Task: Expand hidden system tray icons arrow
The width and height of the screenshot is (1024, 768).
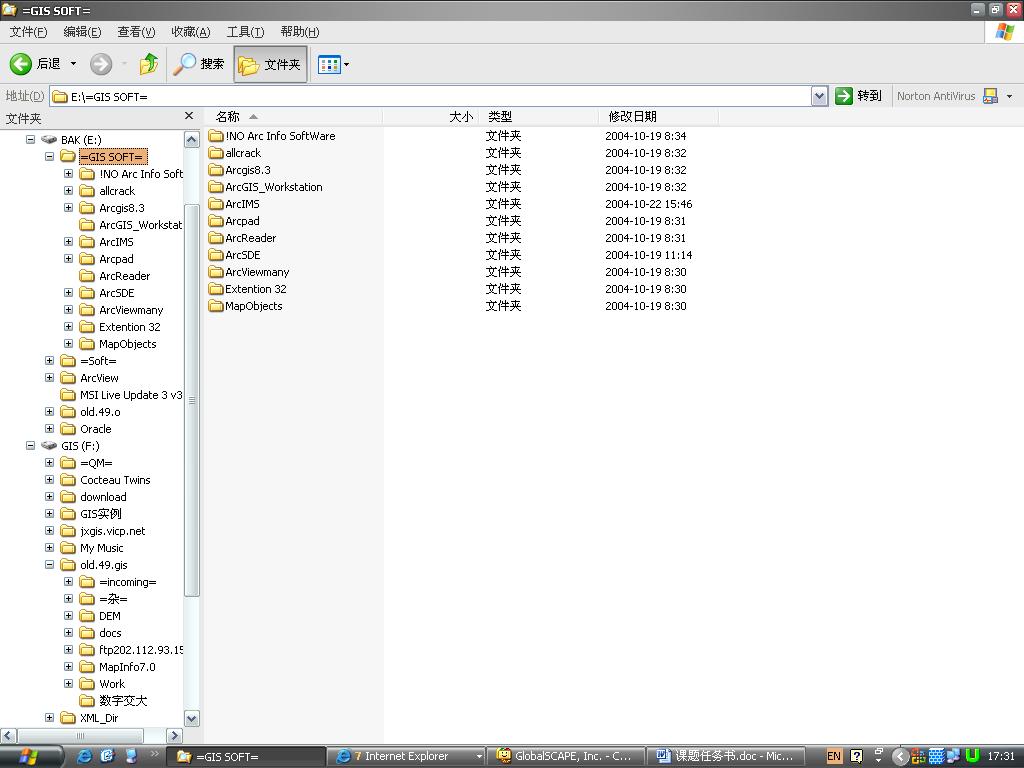Action: [x=900, y=756]
